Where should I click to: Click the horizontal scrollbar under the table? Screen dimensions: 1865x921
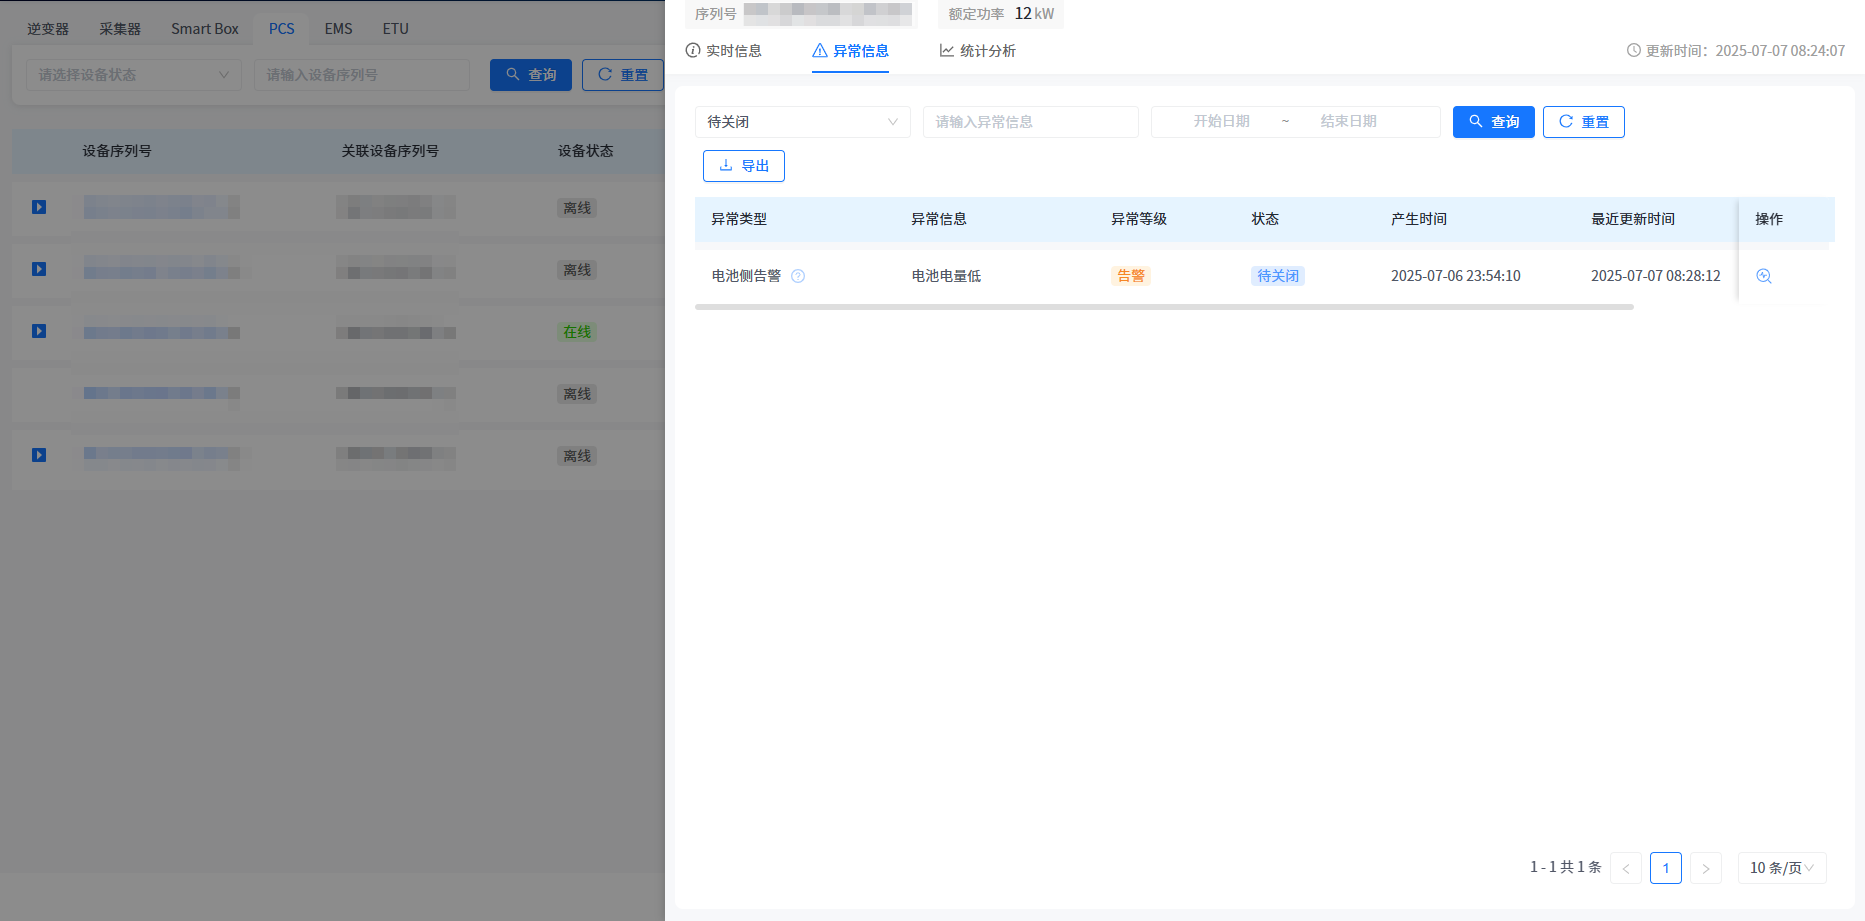(1164, 307)
